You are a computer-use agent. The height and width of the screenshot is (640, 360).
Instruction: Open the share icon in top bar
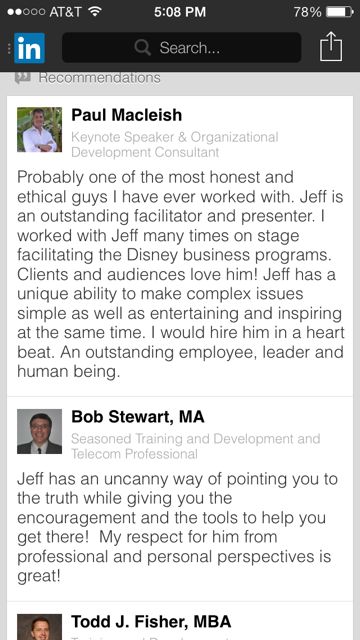pos(331,47)
